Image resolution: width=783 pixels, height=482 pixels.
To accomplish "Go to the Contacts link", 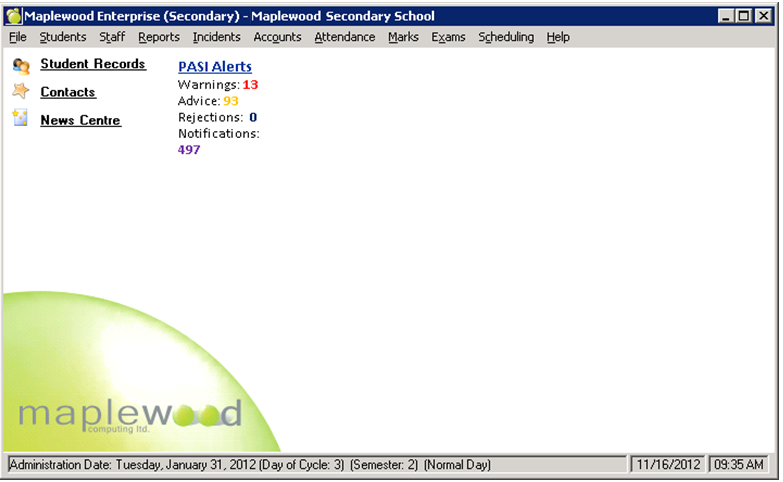I will coord(68,92).
